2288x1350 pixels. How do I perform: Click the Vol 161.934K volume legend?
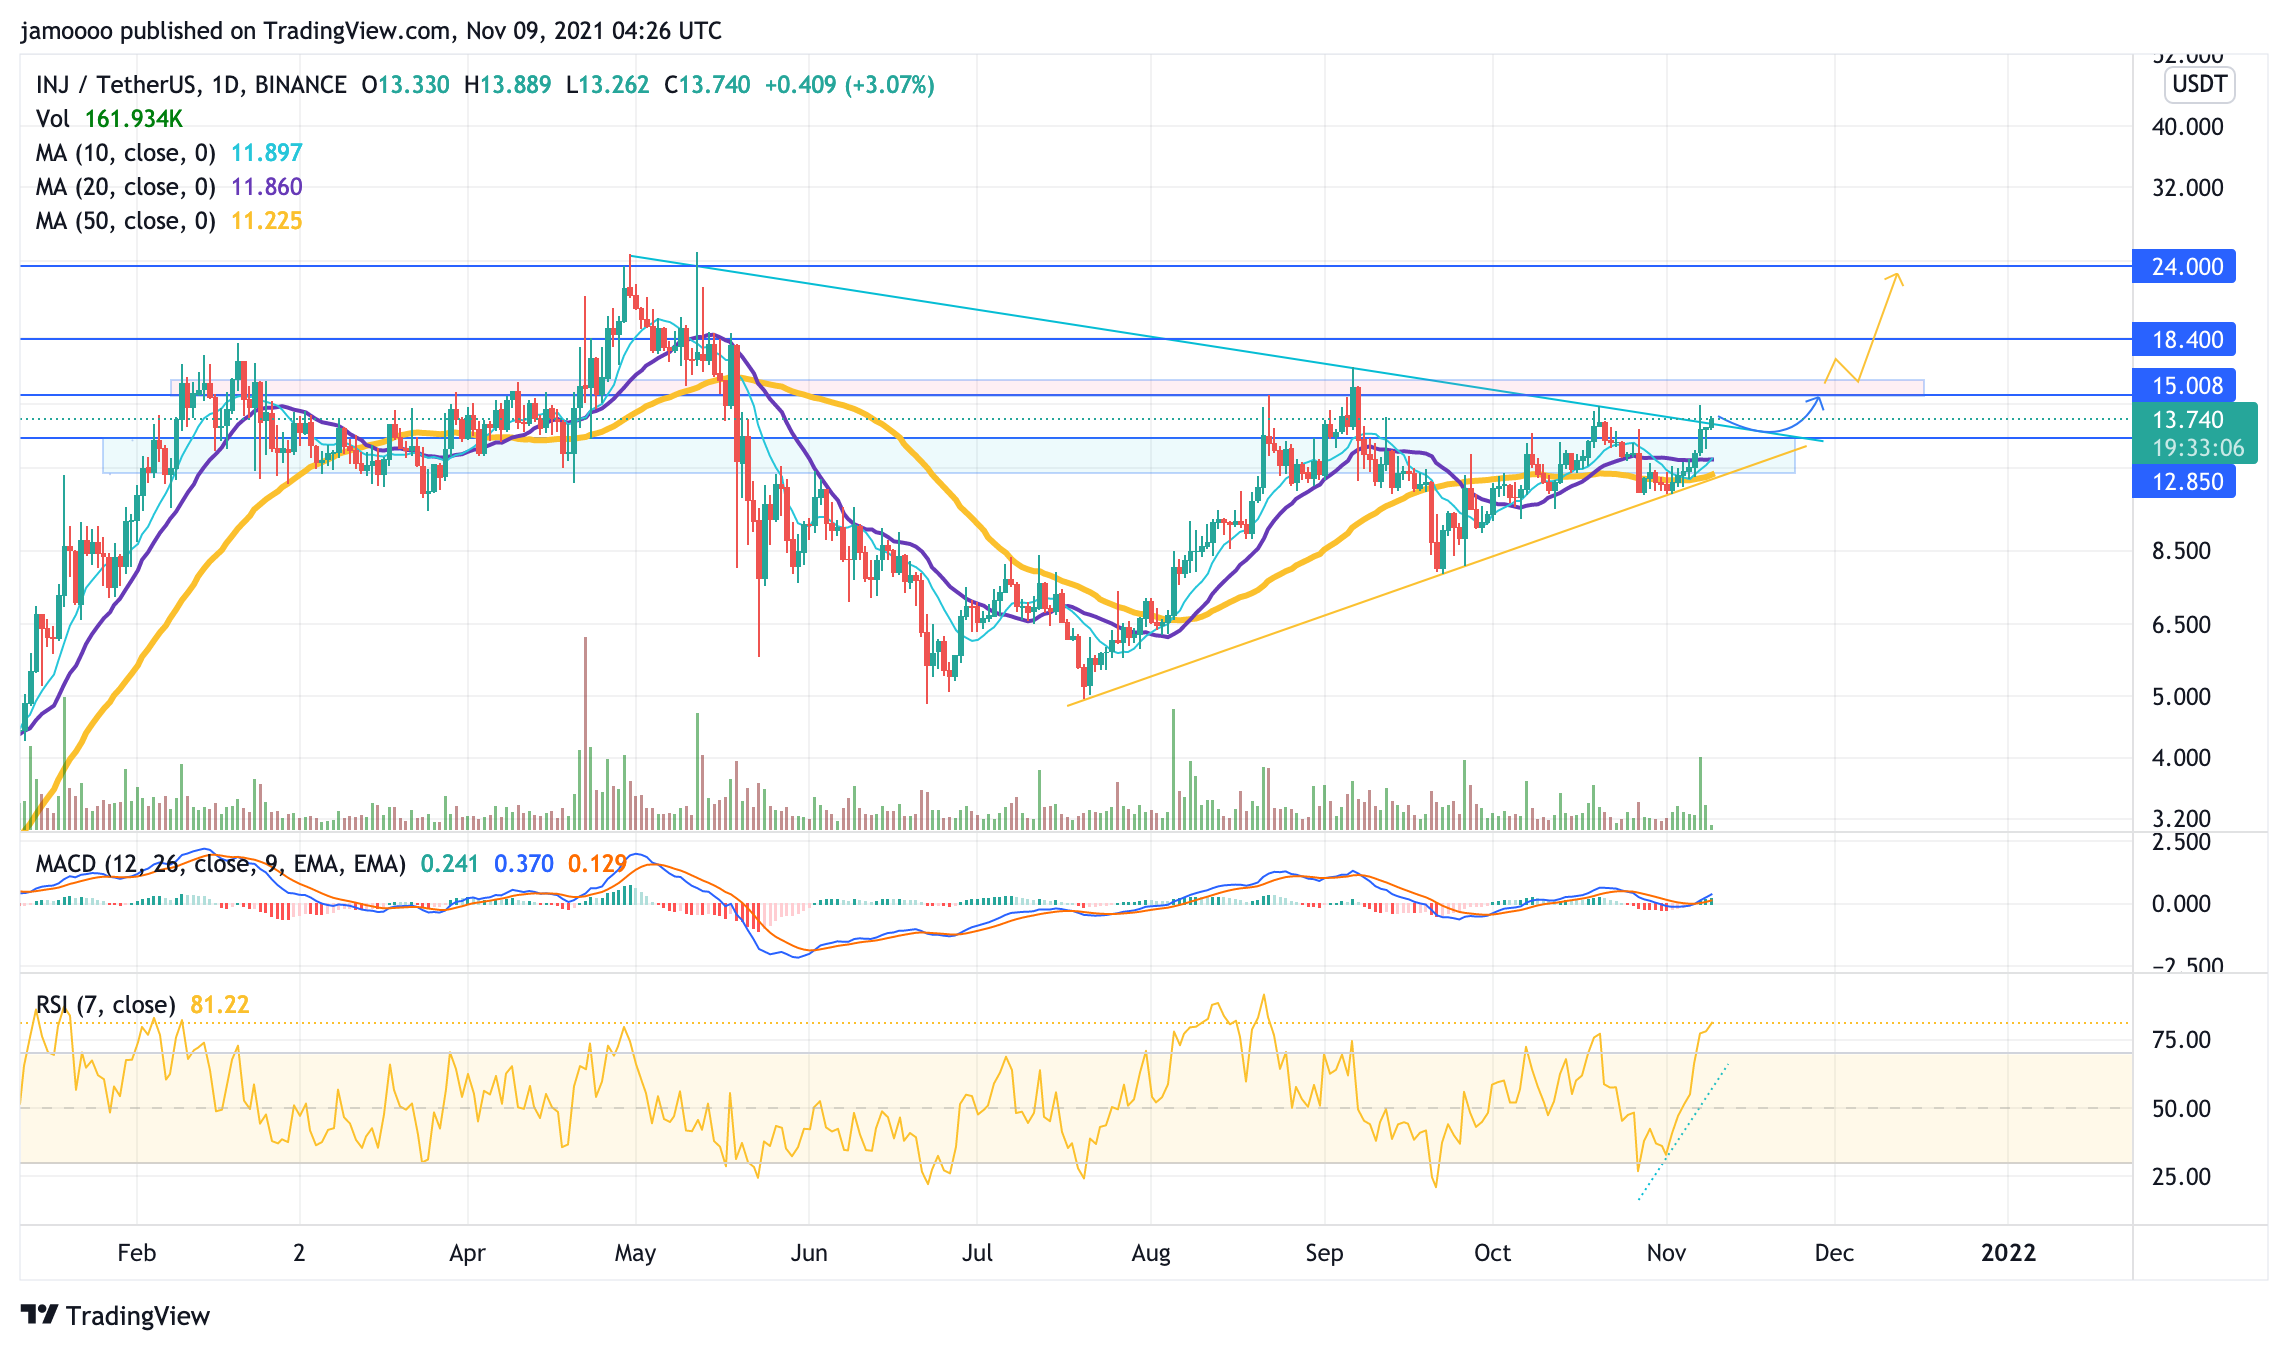coord(109,119)
